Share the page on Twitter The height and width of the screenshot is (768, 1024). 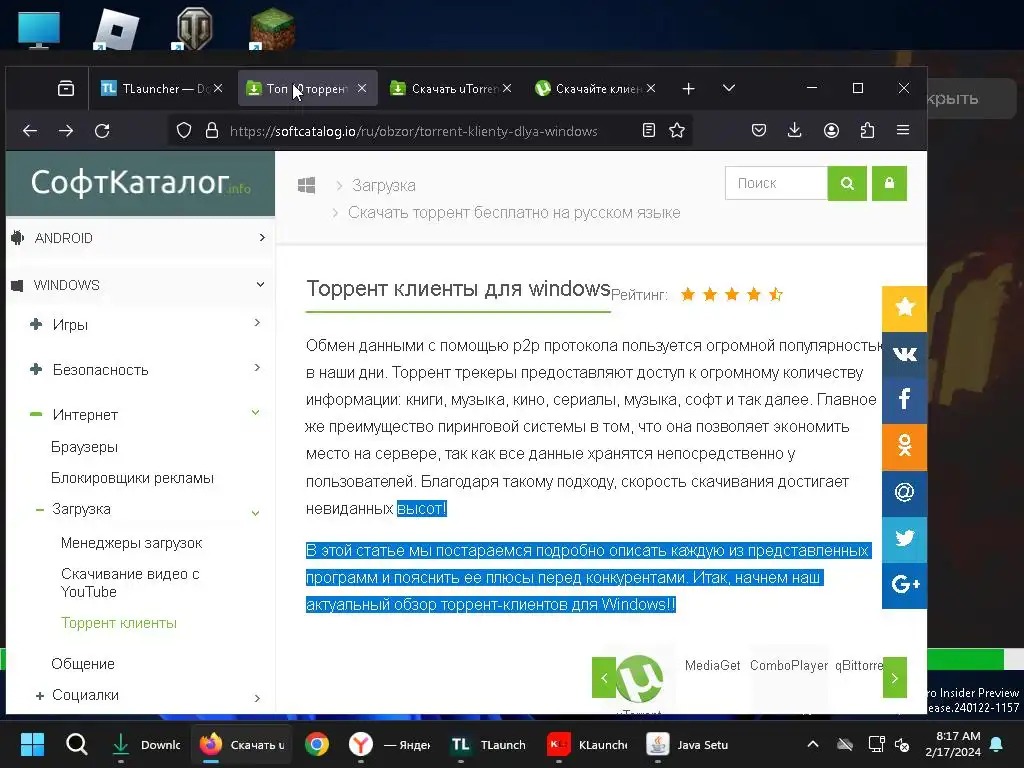[x=904, y=539]
